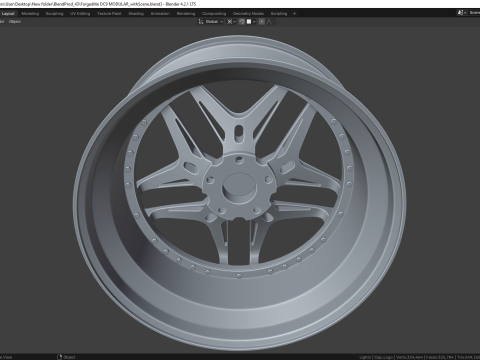Viewport: 480px width, 360px height.
Task: Add a new workspace with plus button
Action: (294, 14)
